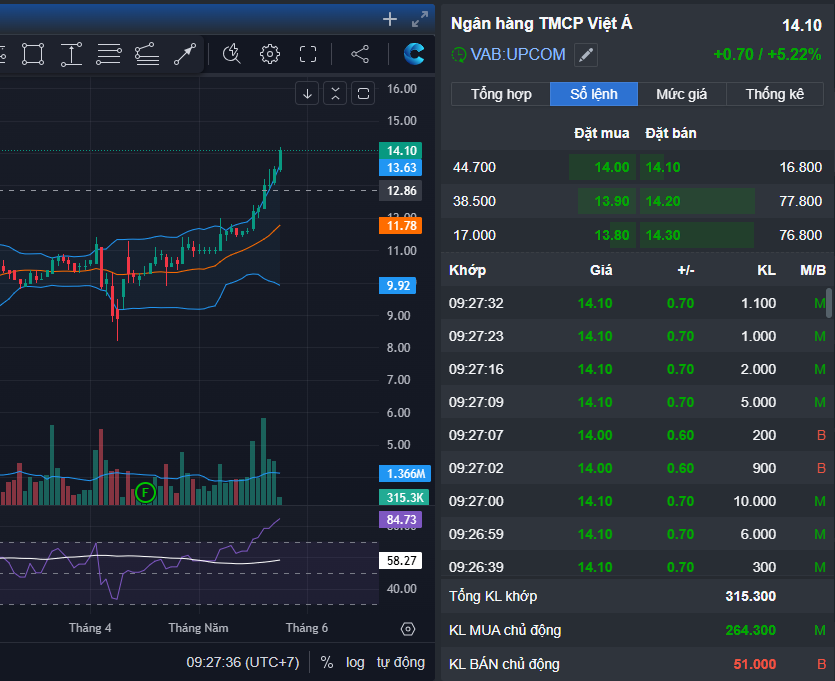This screenshot has height=681, width=835.
Task: Click the blue C logo icon
Action: click(414, 54)
